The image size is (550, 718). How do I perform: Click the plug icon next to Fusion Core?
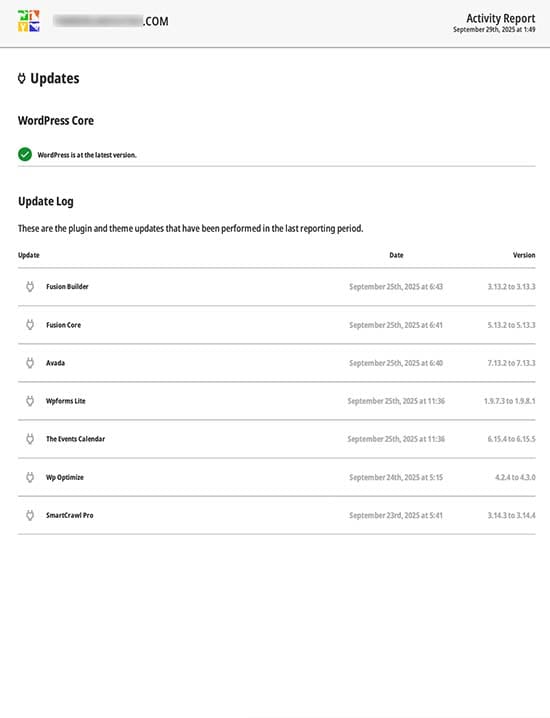30,325
